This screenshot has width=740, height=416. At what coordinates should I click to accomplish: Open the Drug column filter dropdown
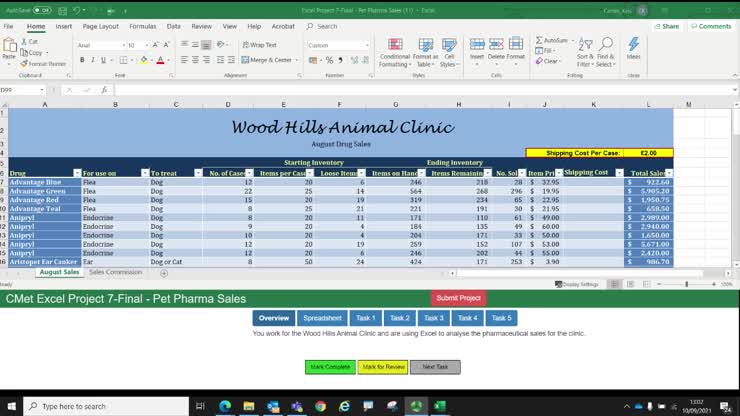(x=77, y=173)
